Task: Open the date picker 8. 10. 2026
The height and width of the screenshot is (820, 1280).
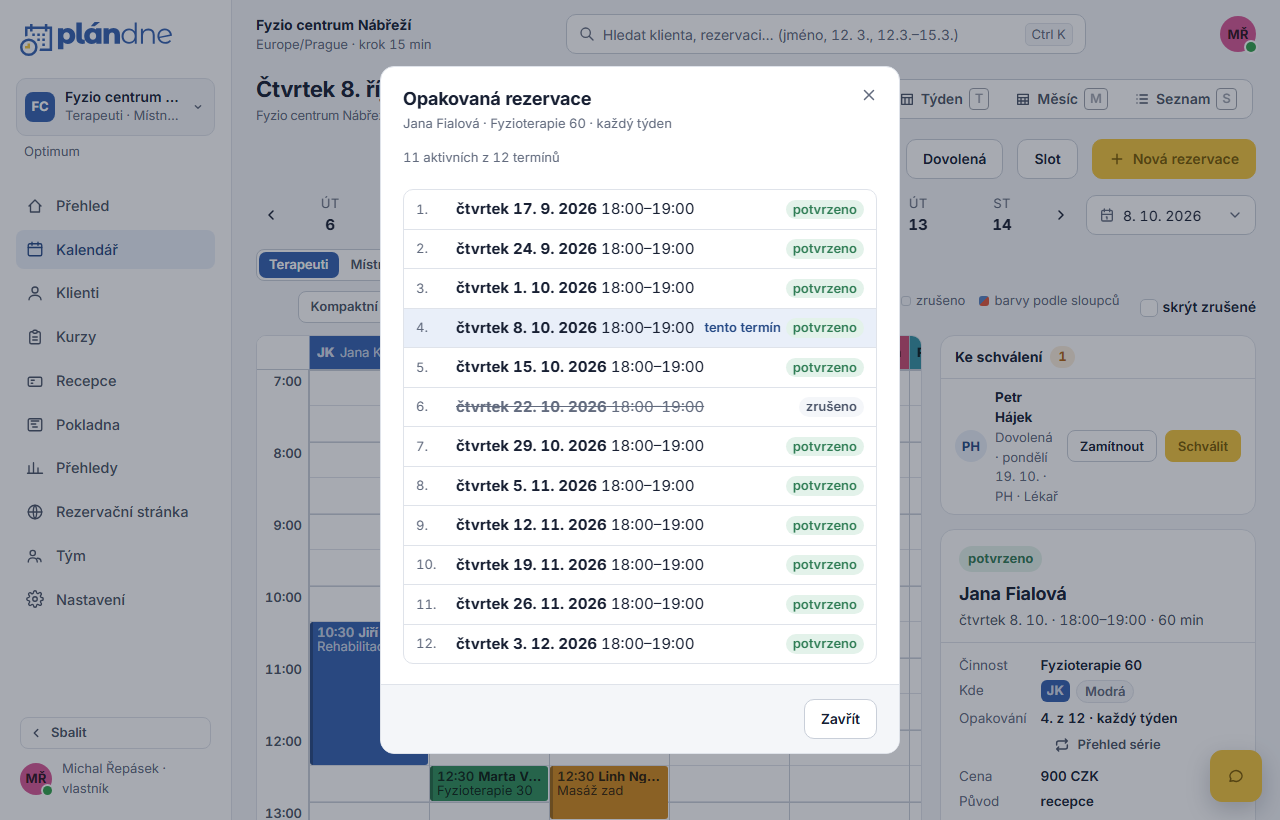Action: pyautogui.click(x=1170, y=215)
